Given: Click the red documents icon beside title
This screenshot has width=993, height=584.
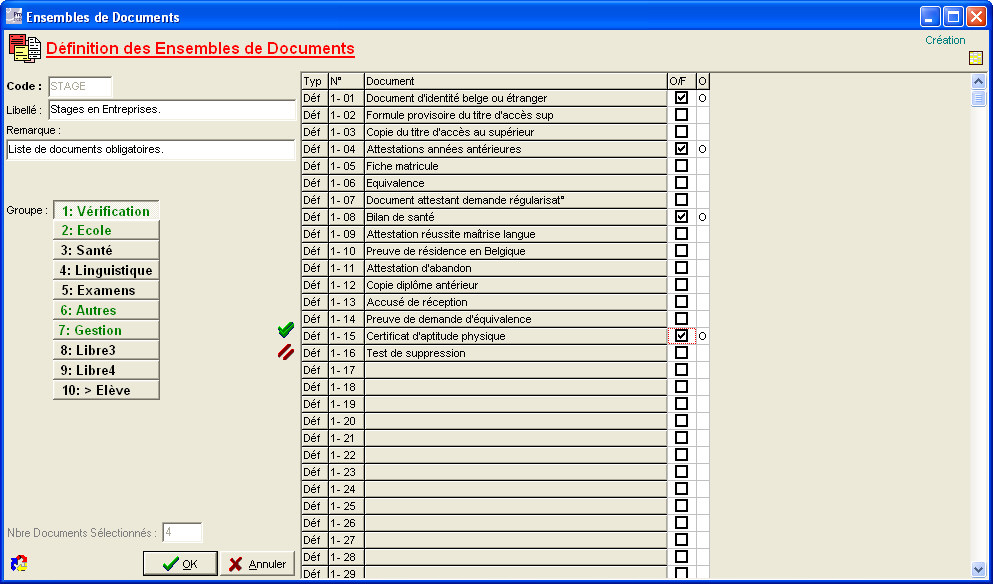Looking at the screenshot, I should click(25, 49).
